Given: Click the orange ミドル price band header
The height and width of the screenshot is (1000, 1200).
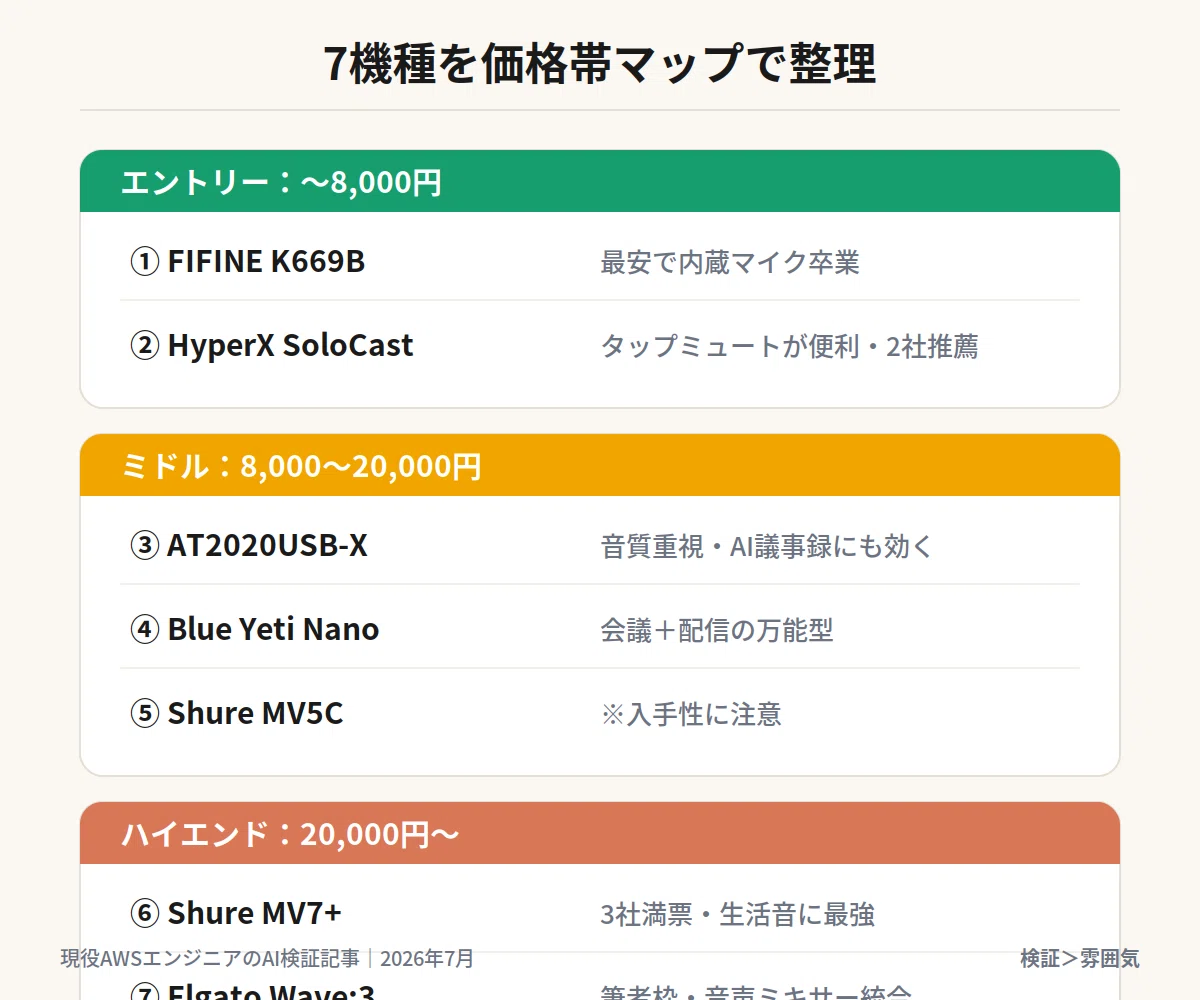Looking at the screenshot, I should tap(600, 466).
